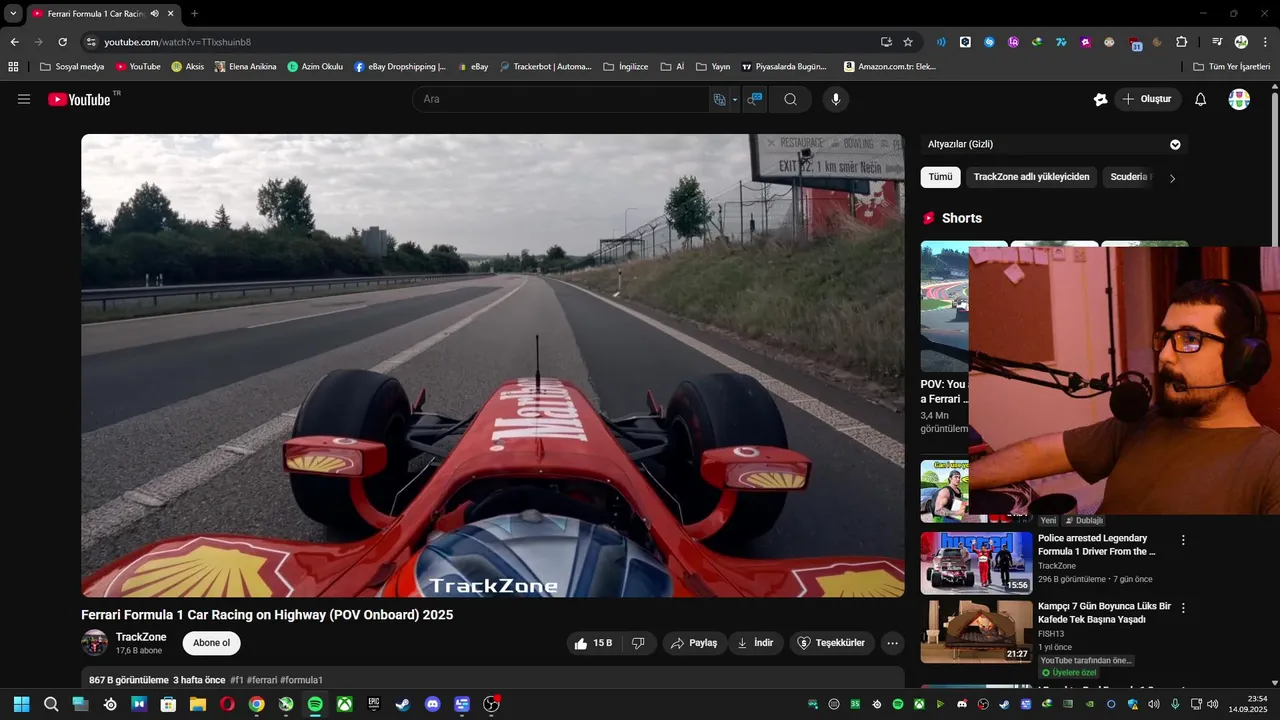Mute the tab audio speaker icon
1280x720 pixels.
tap(155, 14)
